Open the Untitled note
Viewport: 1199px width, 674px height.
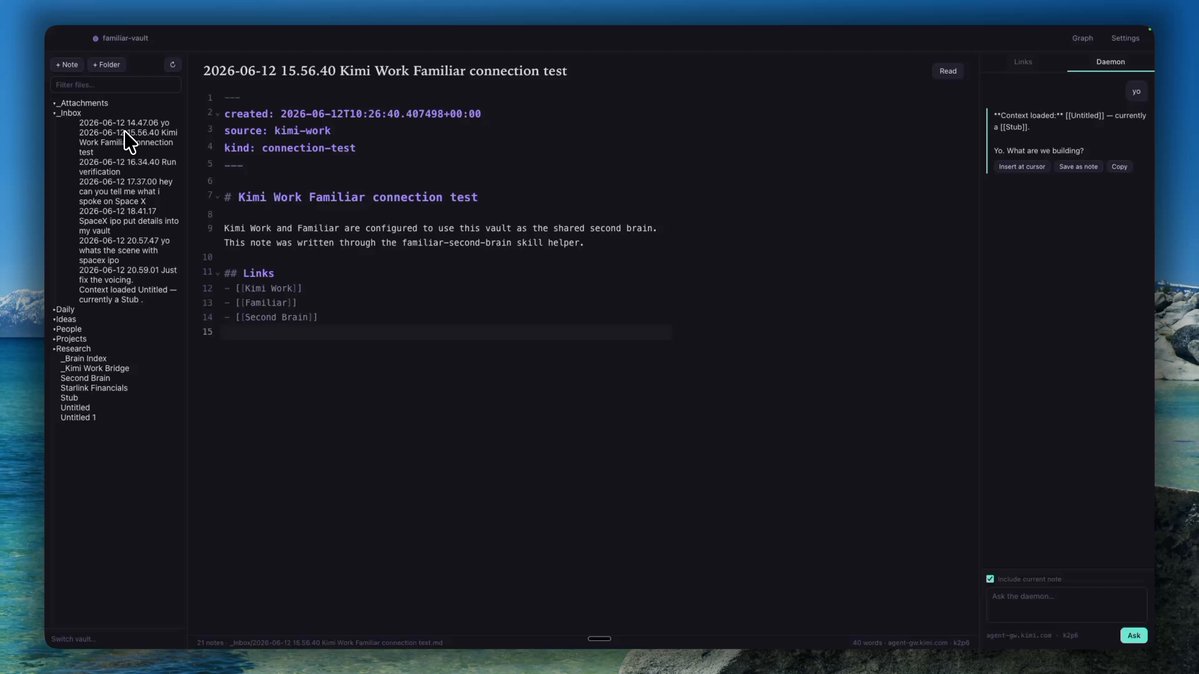tap(75, 408)
